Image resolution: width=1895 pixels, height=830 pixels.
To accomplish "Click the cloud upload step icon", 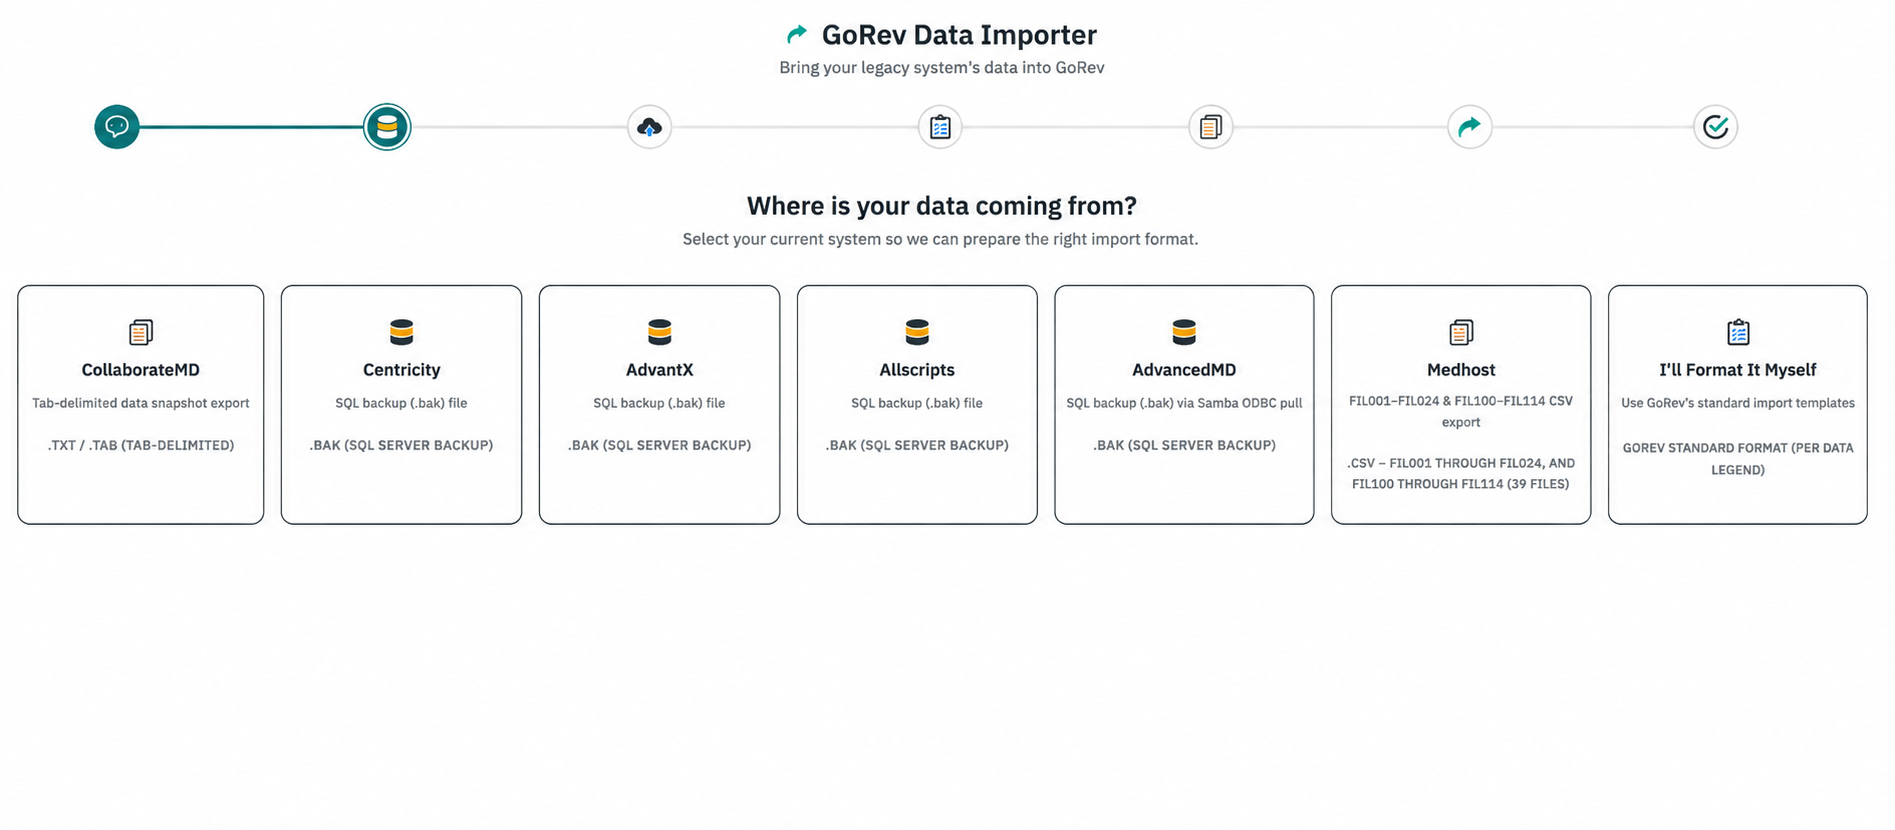I will click(650, 127).
